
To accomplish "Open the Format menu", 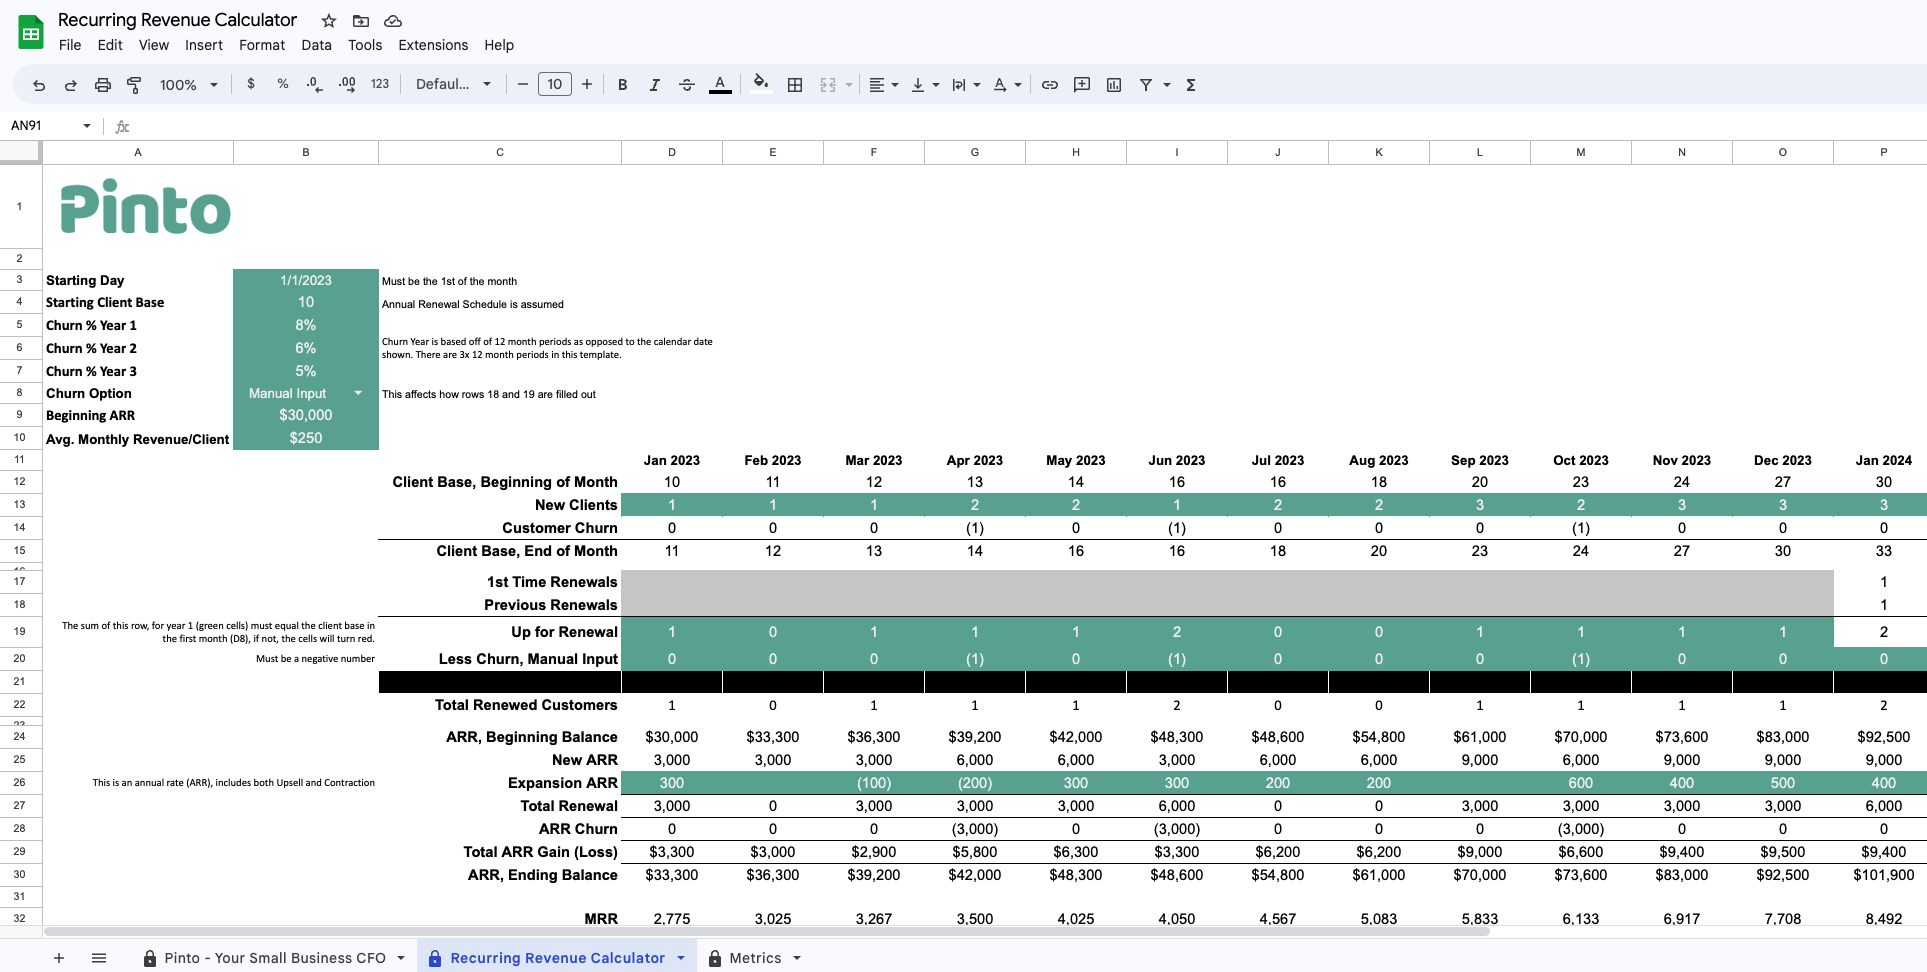I will coord(261,45).
